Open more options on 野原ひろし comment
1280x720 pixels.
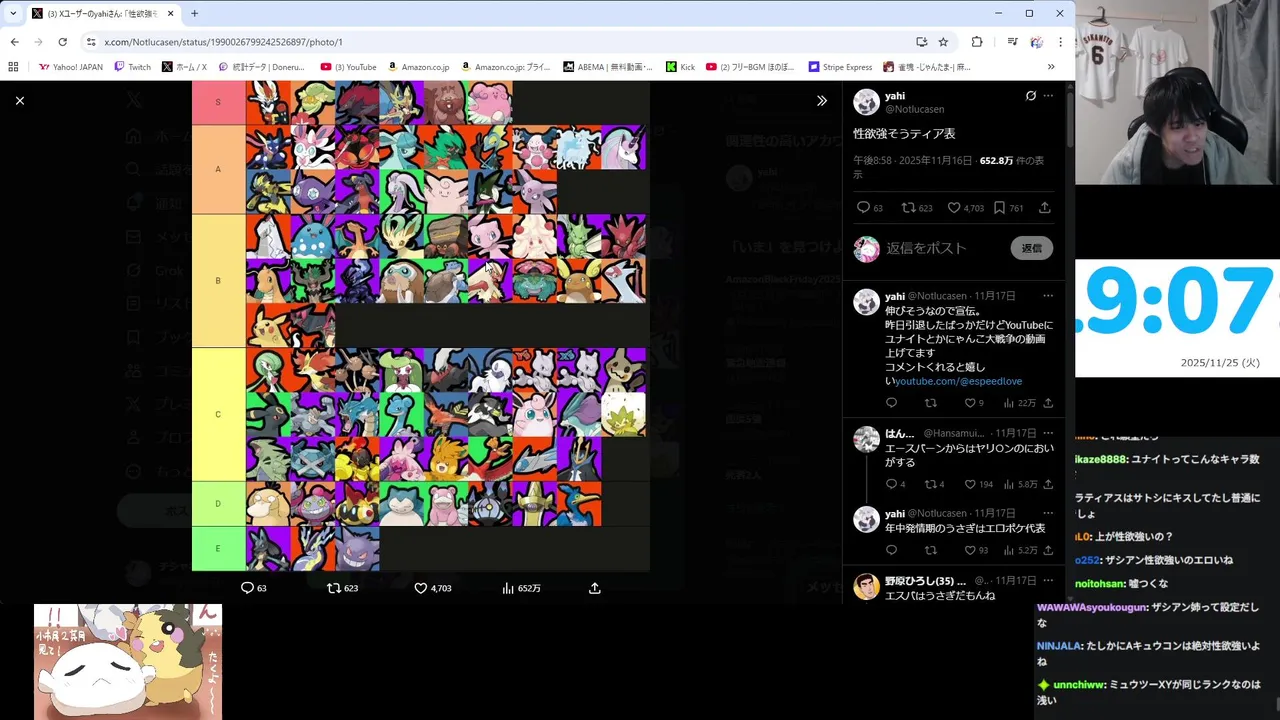click(x=1048, y=580)
